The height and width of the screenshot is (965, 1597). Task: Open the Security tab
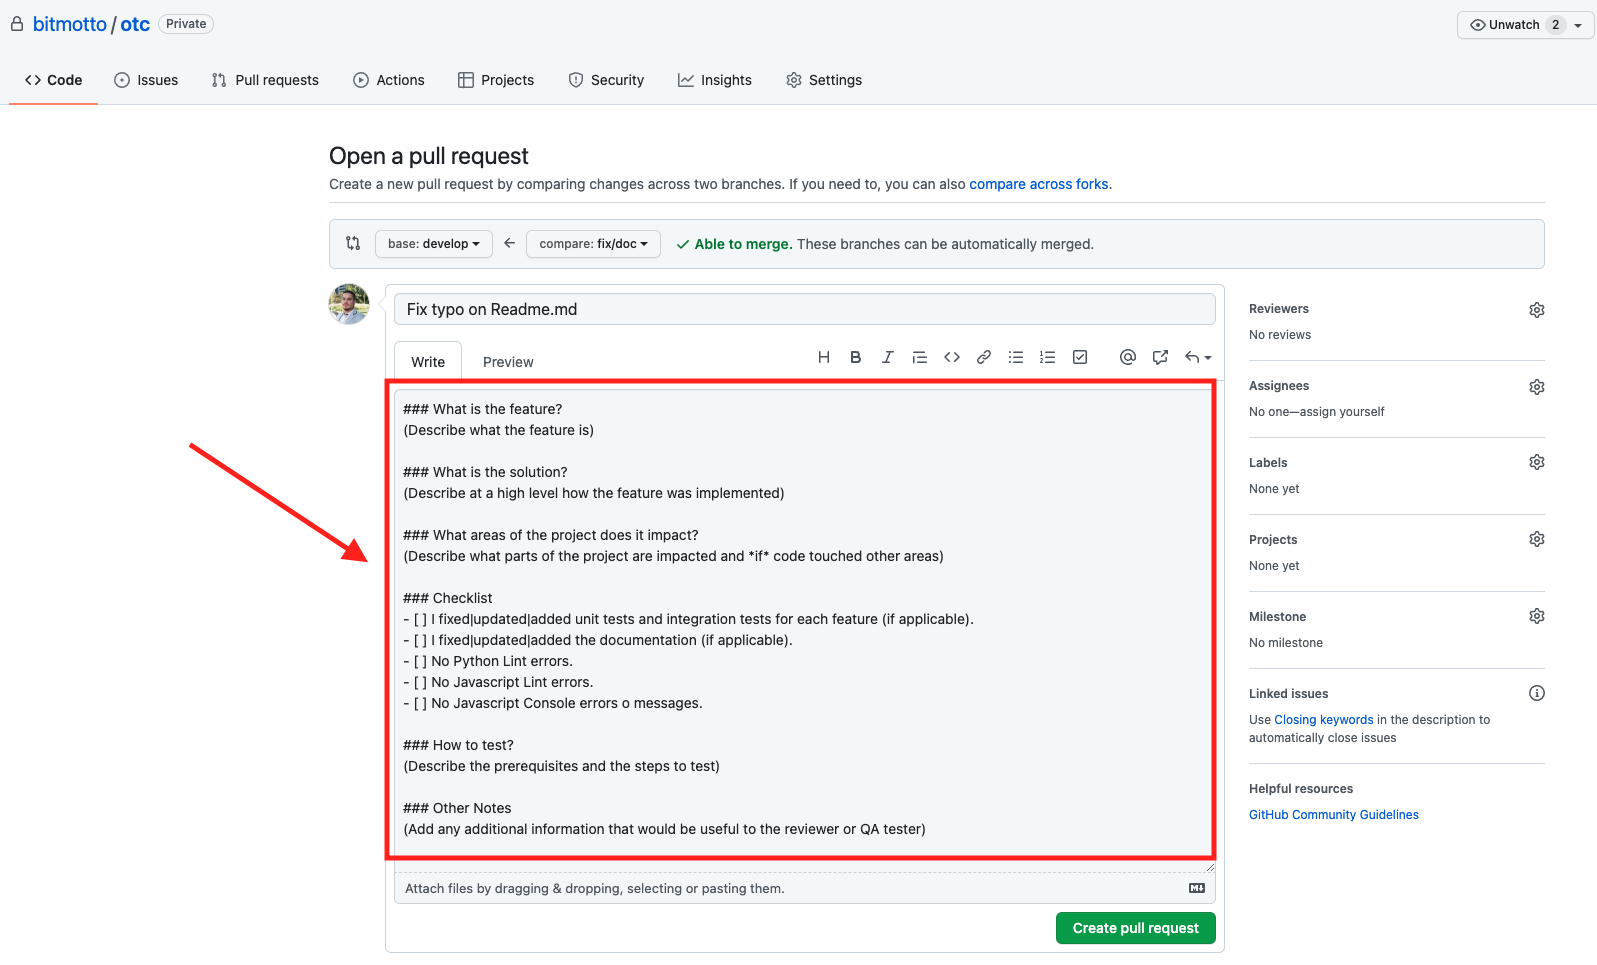(x=606, y=80)
